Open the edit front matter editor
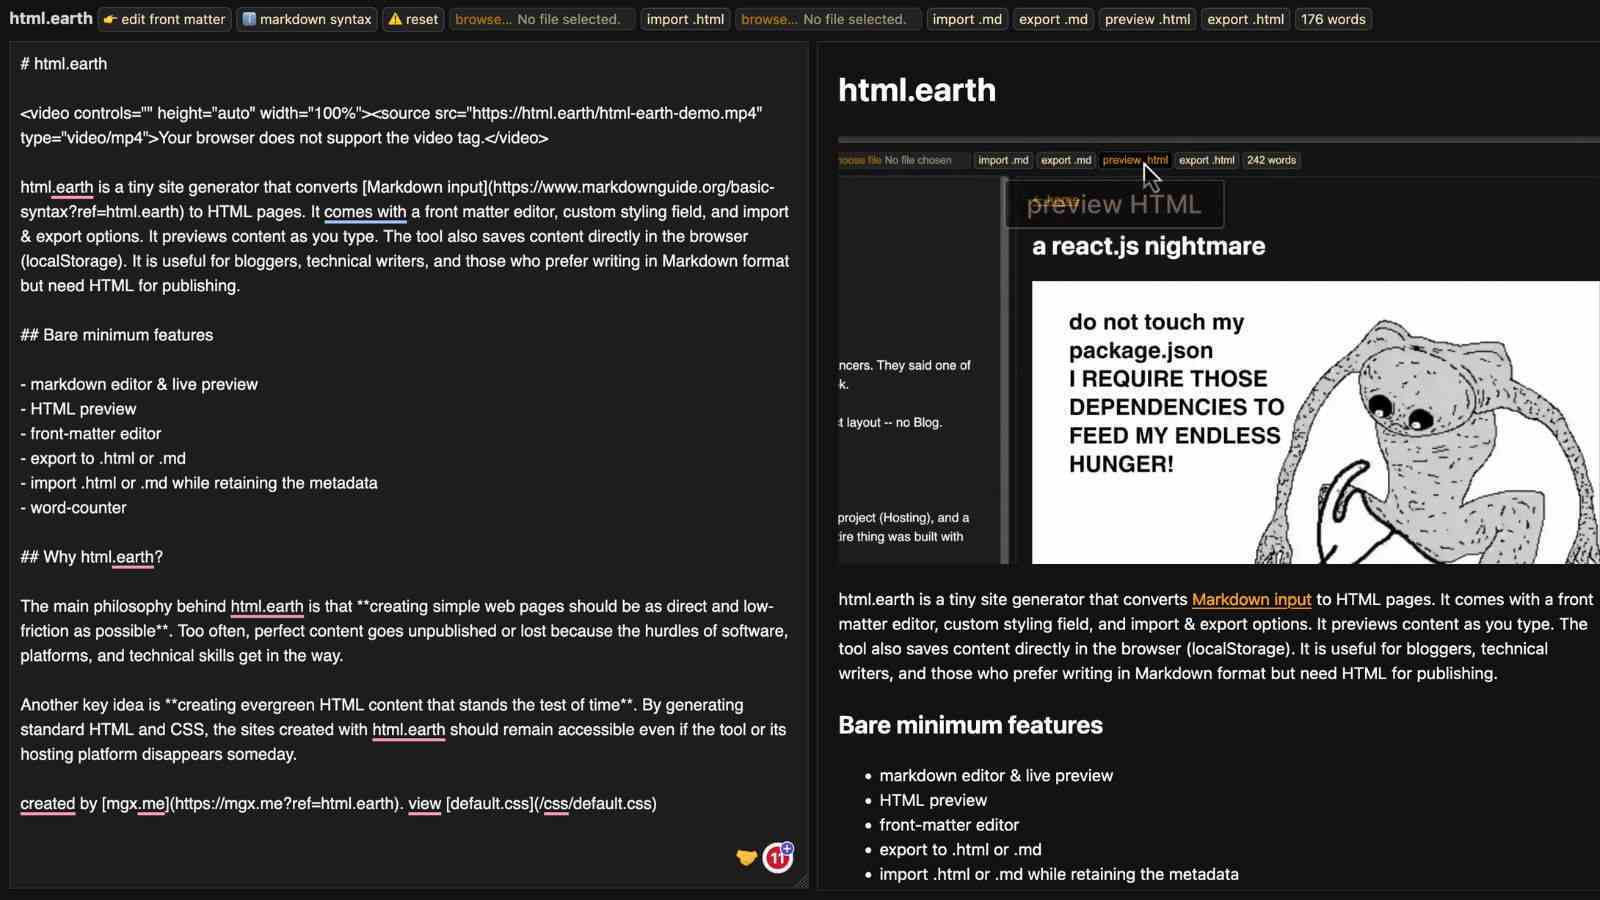 165,19
